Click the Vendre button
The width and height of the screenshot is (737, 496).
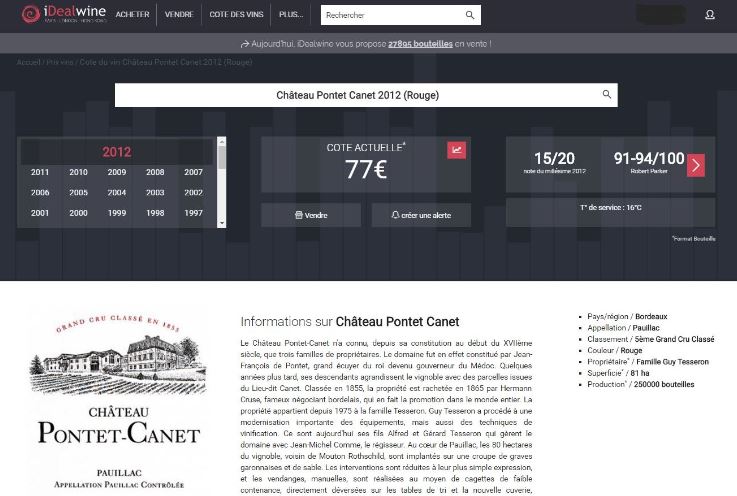[x=311, y=215]
